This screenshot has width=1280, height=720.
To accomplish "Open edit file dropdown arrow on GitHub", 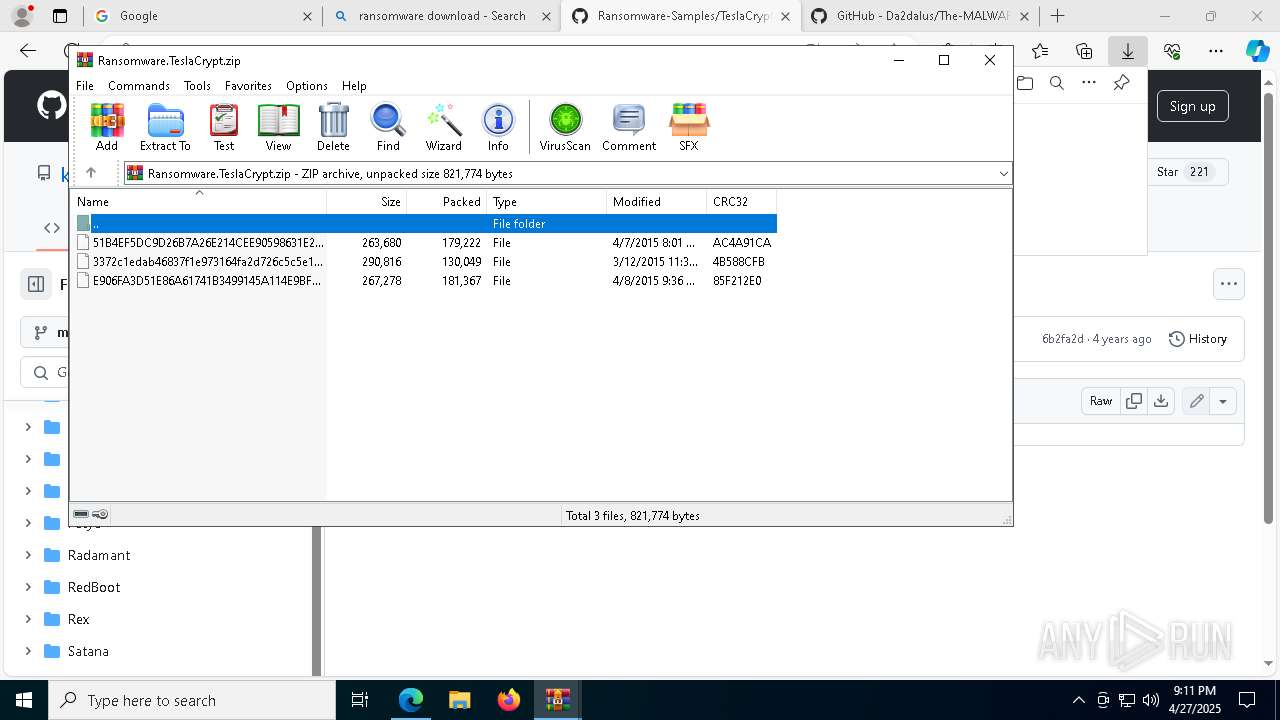I will point(1223,401).
